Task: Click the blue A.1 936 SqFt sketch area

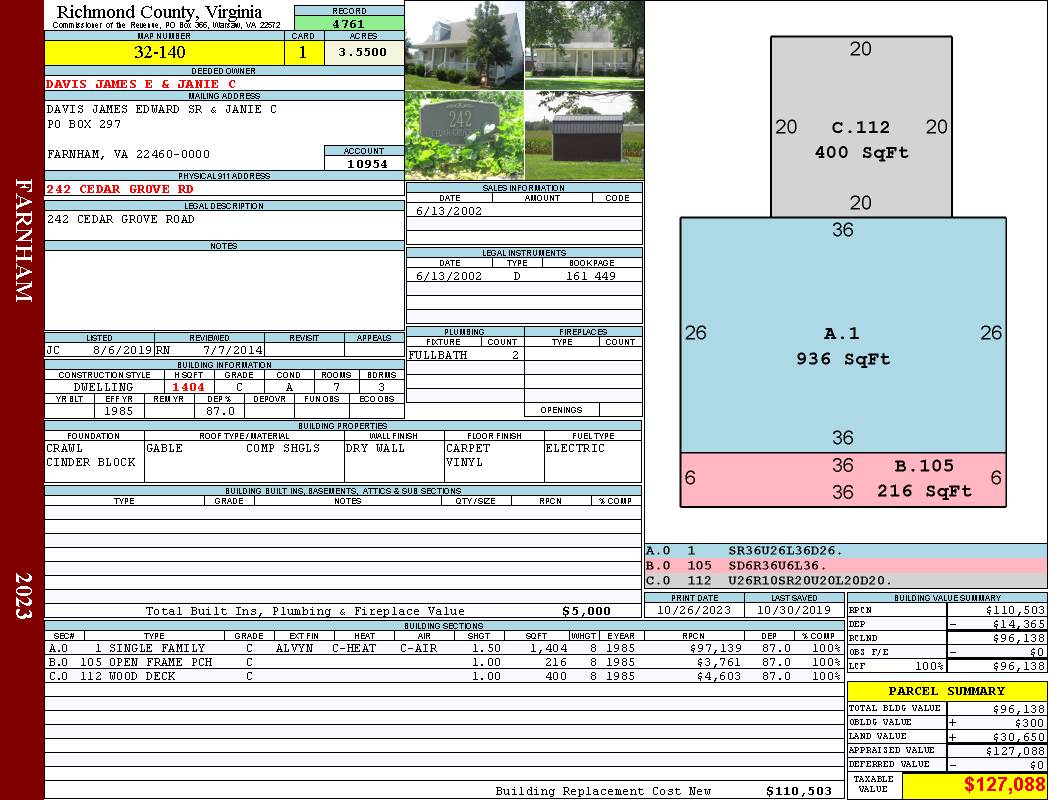Action: pyautogui.click(x=843, y=335)
